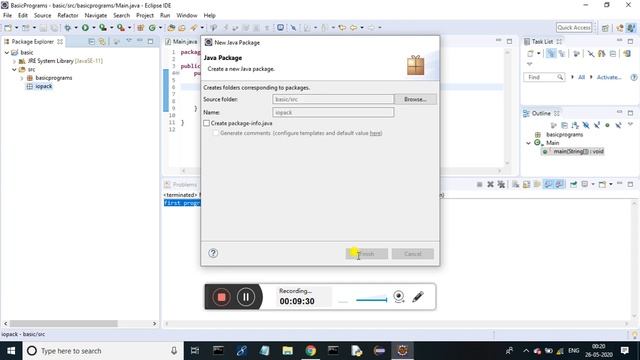640x360 pixels.
Task: Toggle Link with Editor in Package Explorer
Action: 102,42
